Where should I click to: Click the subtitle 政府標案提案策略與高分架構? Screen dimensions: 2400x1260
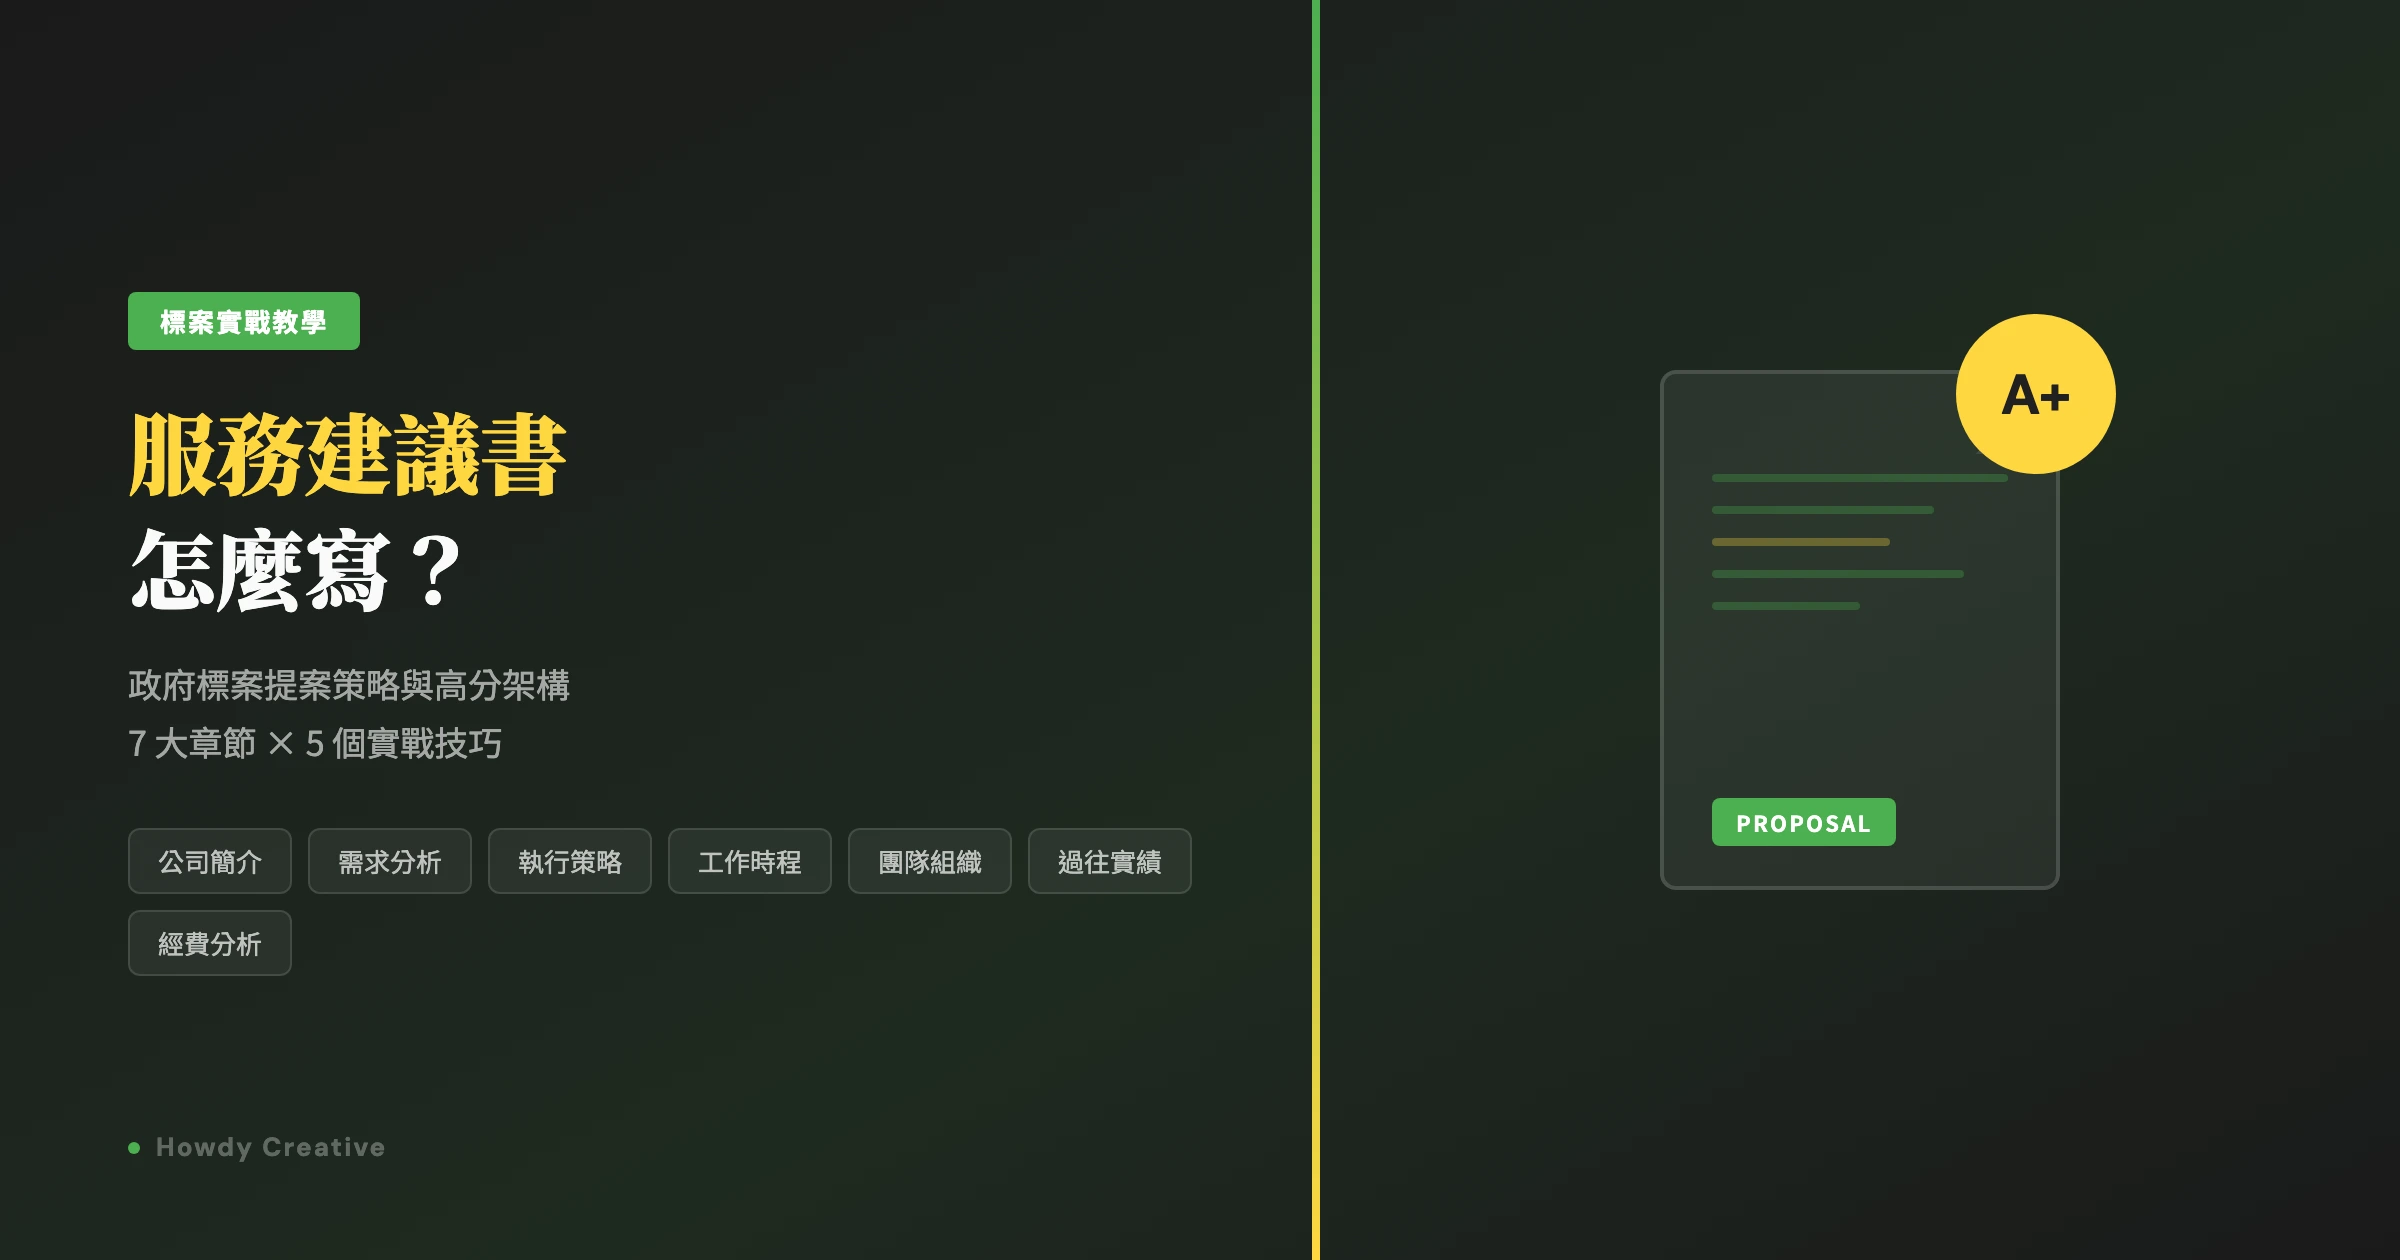348,685
